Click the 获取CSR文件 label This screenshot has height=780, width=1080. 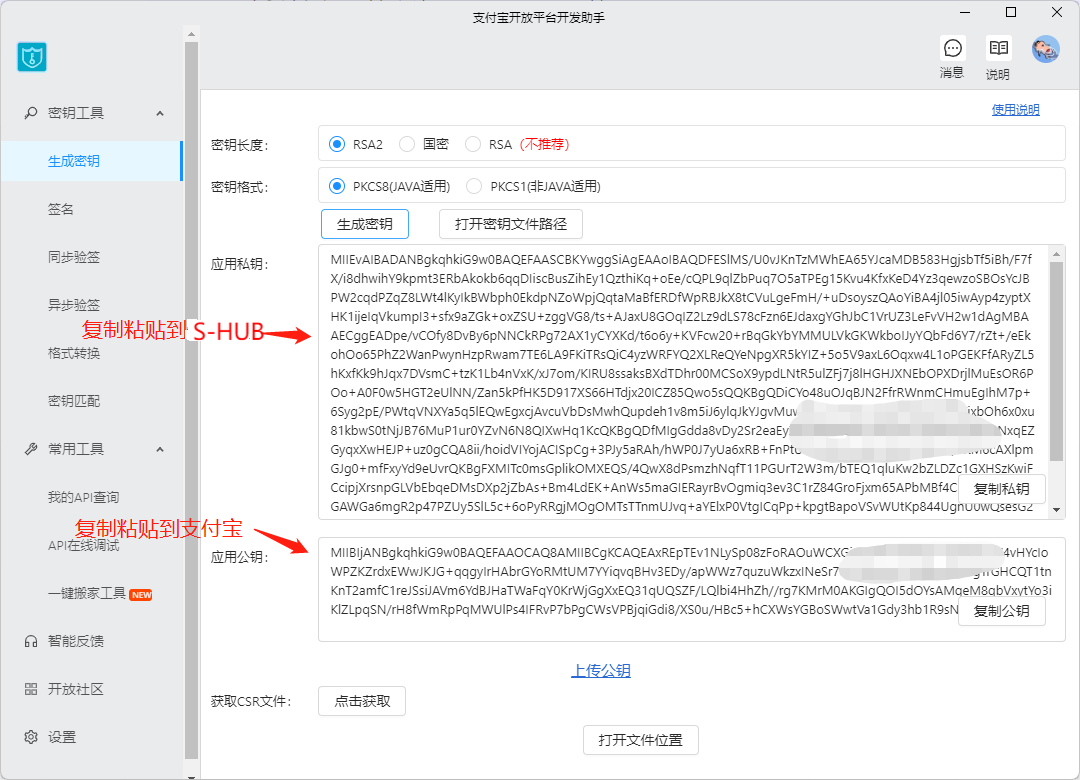[251, 701]
